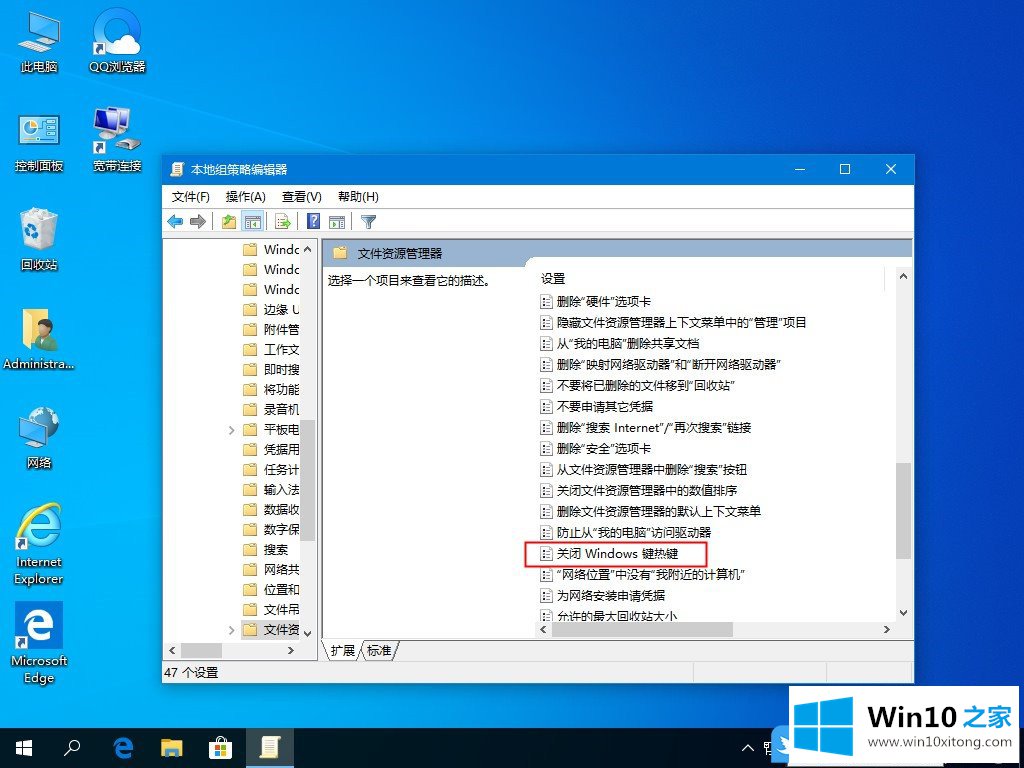Open help with the question mark icon
The height and width of the screenshot is (768, 1024).
coord(313,221)
